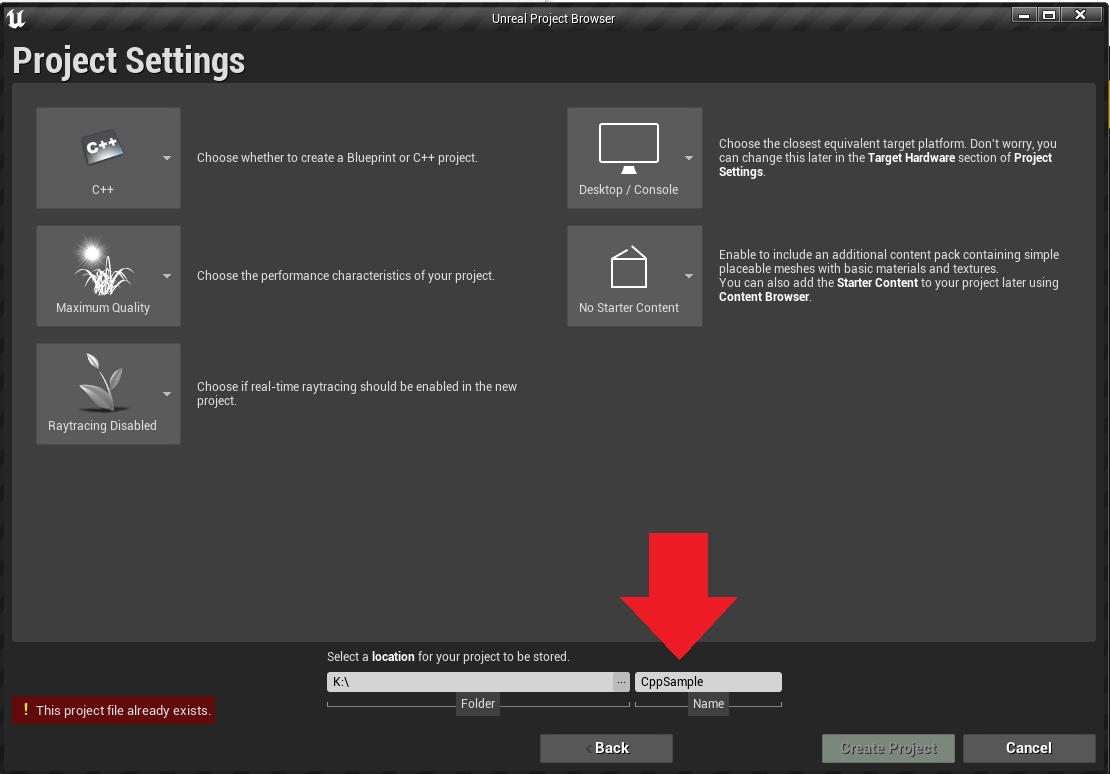Viewport: 1110px width, 774px height.
Task: Click the real-time raytracing description text
Action: [357, 394]
